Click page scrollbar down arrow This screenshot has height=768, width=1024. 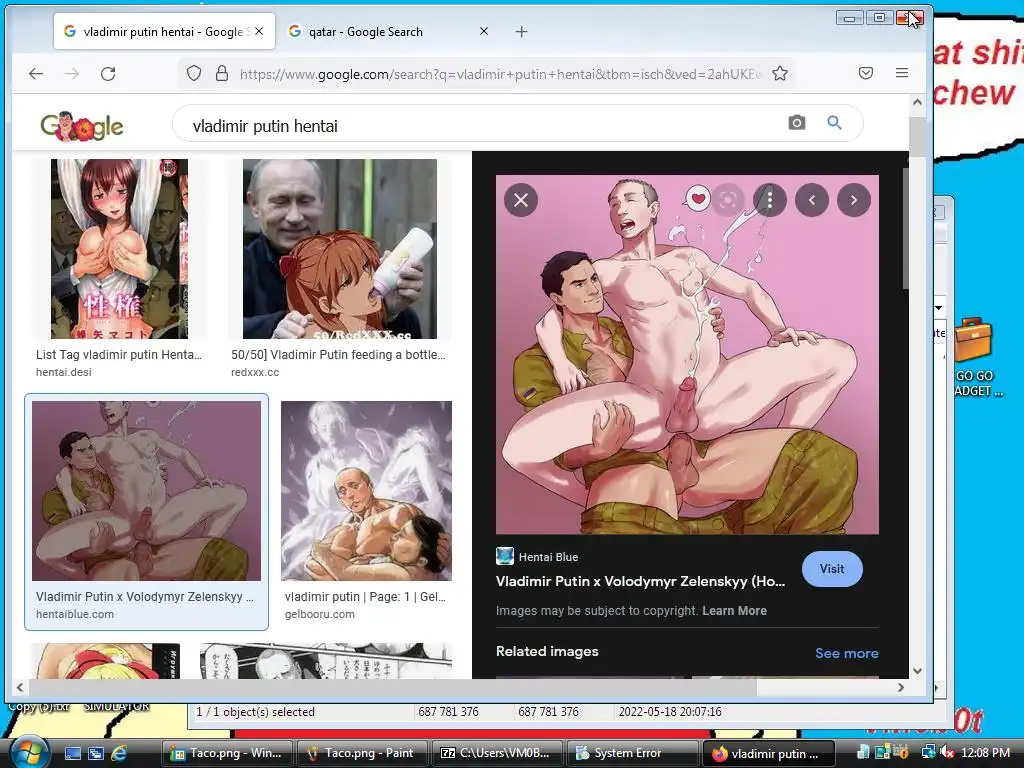(x=917, y=671)
